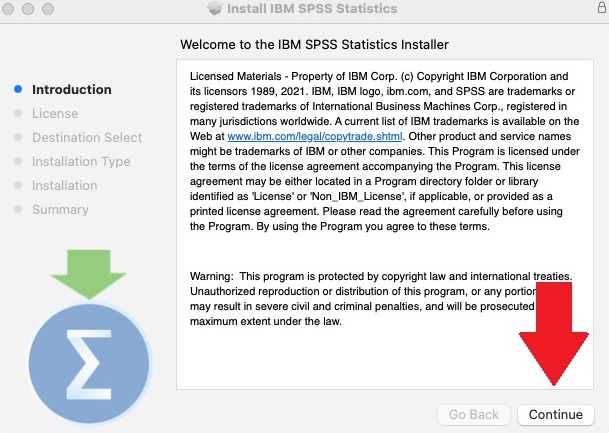Select the License step in sidebar
609x433 pixels.
54,113
